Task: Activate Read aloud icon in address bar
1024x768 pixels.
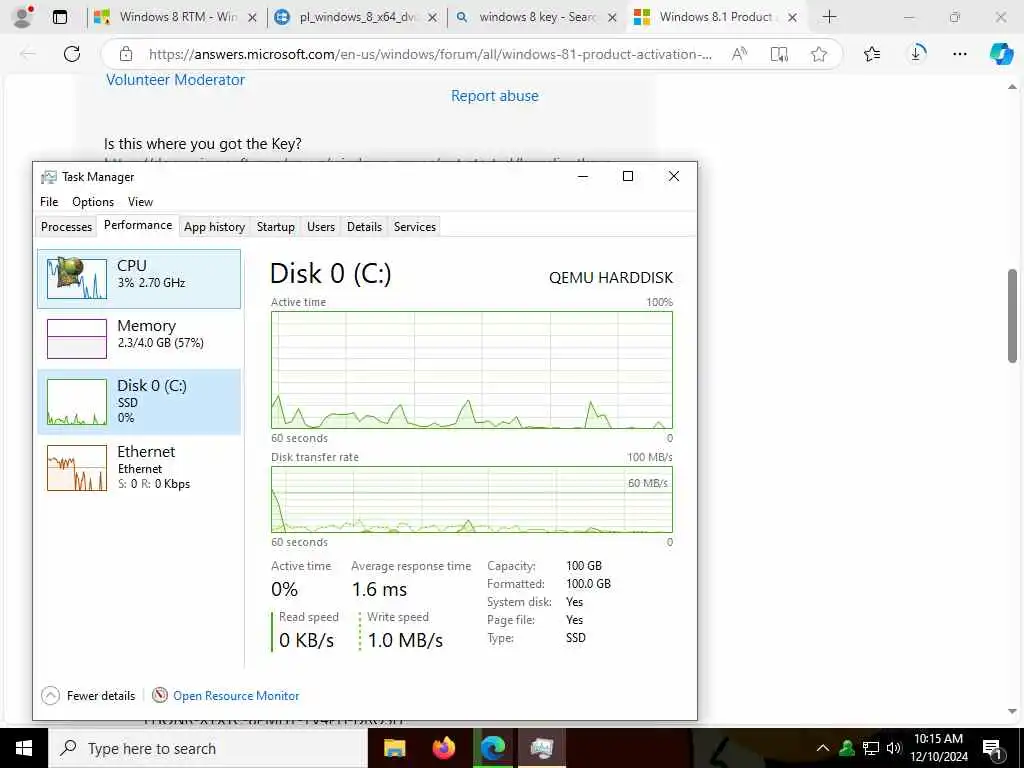Action: coord(739,54)
